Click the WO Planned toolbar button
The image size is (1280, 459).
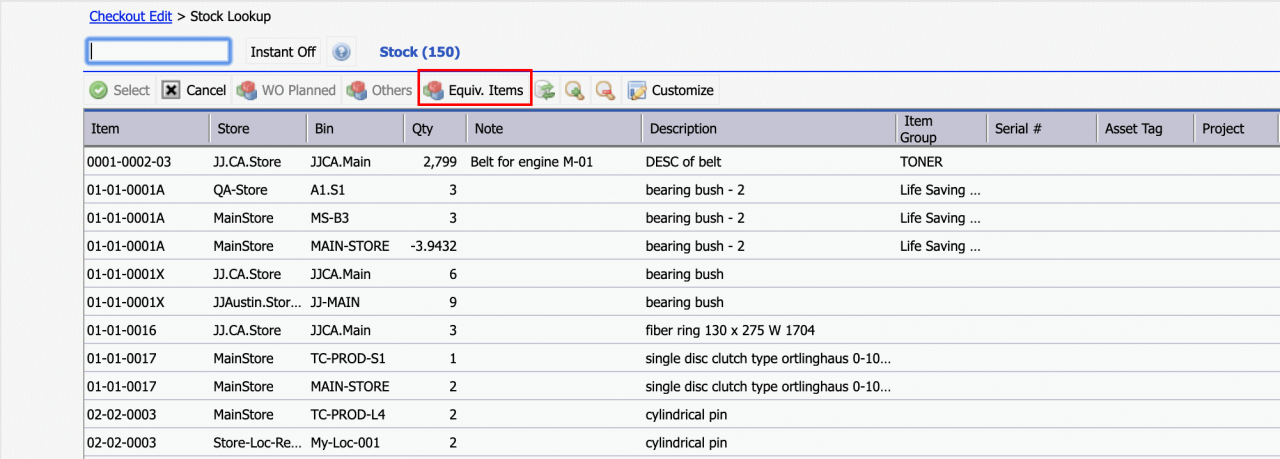point(287,90)
